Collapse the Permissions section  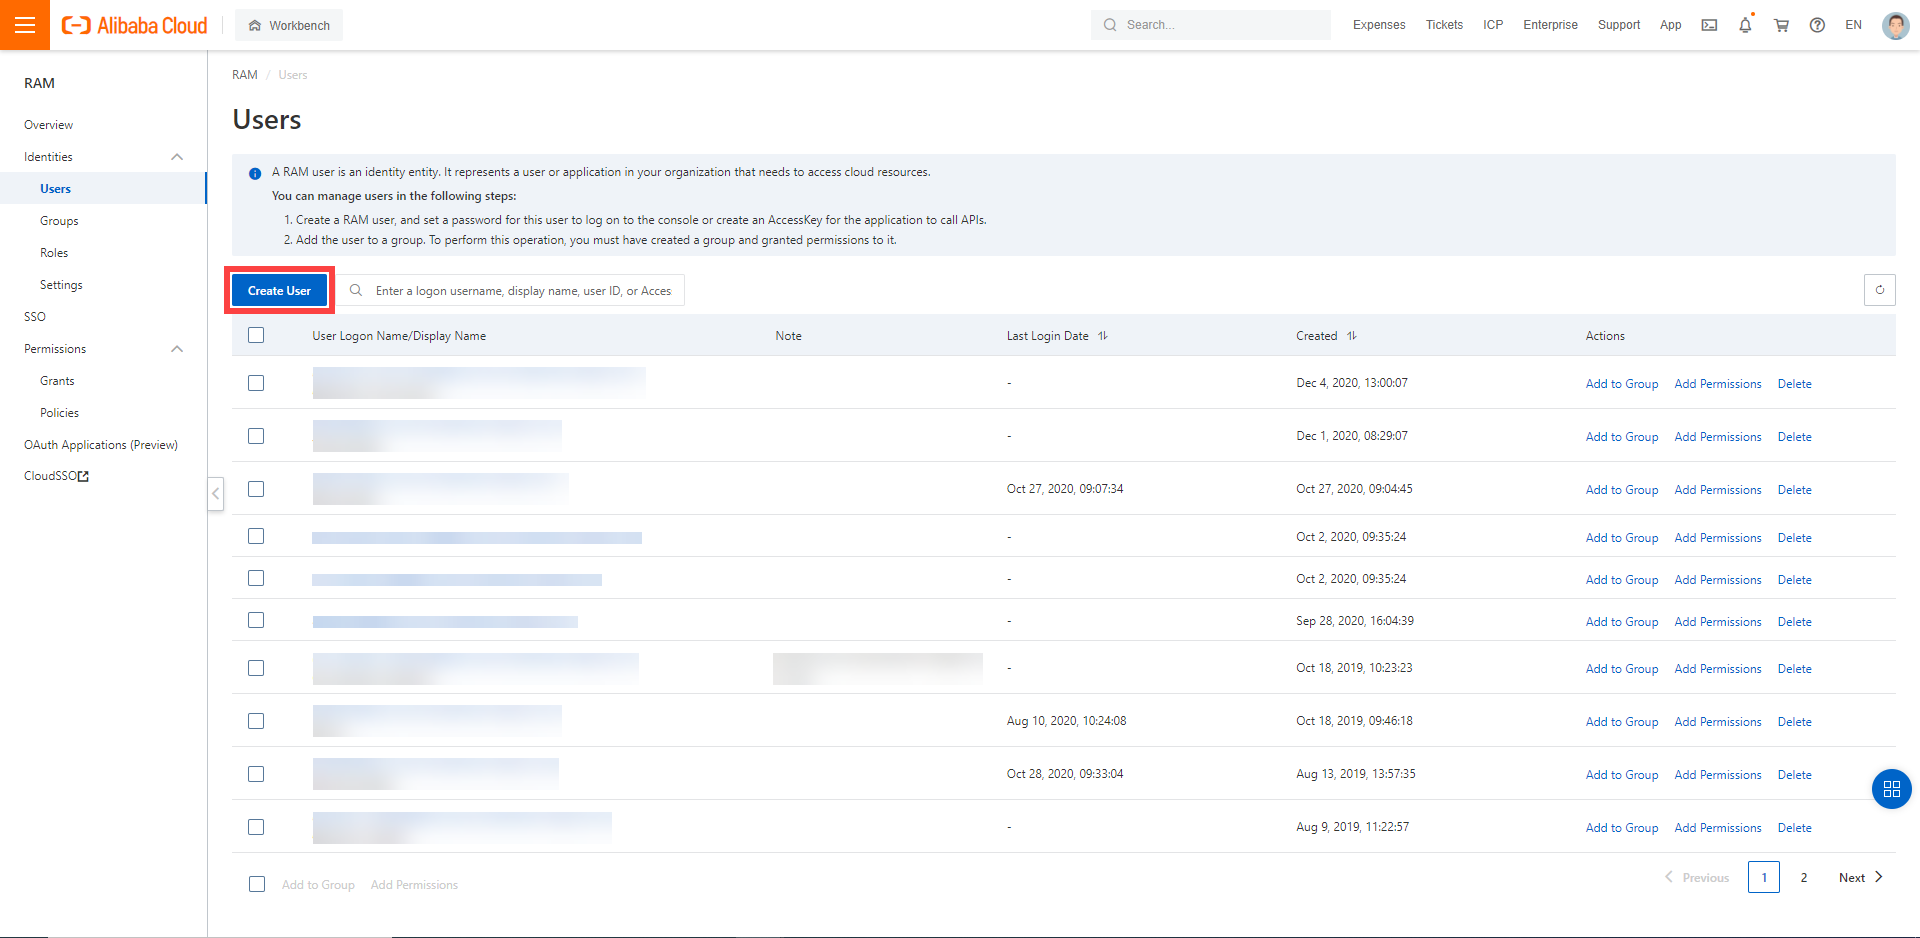click(177, 349)
